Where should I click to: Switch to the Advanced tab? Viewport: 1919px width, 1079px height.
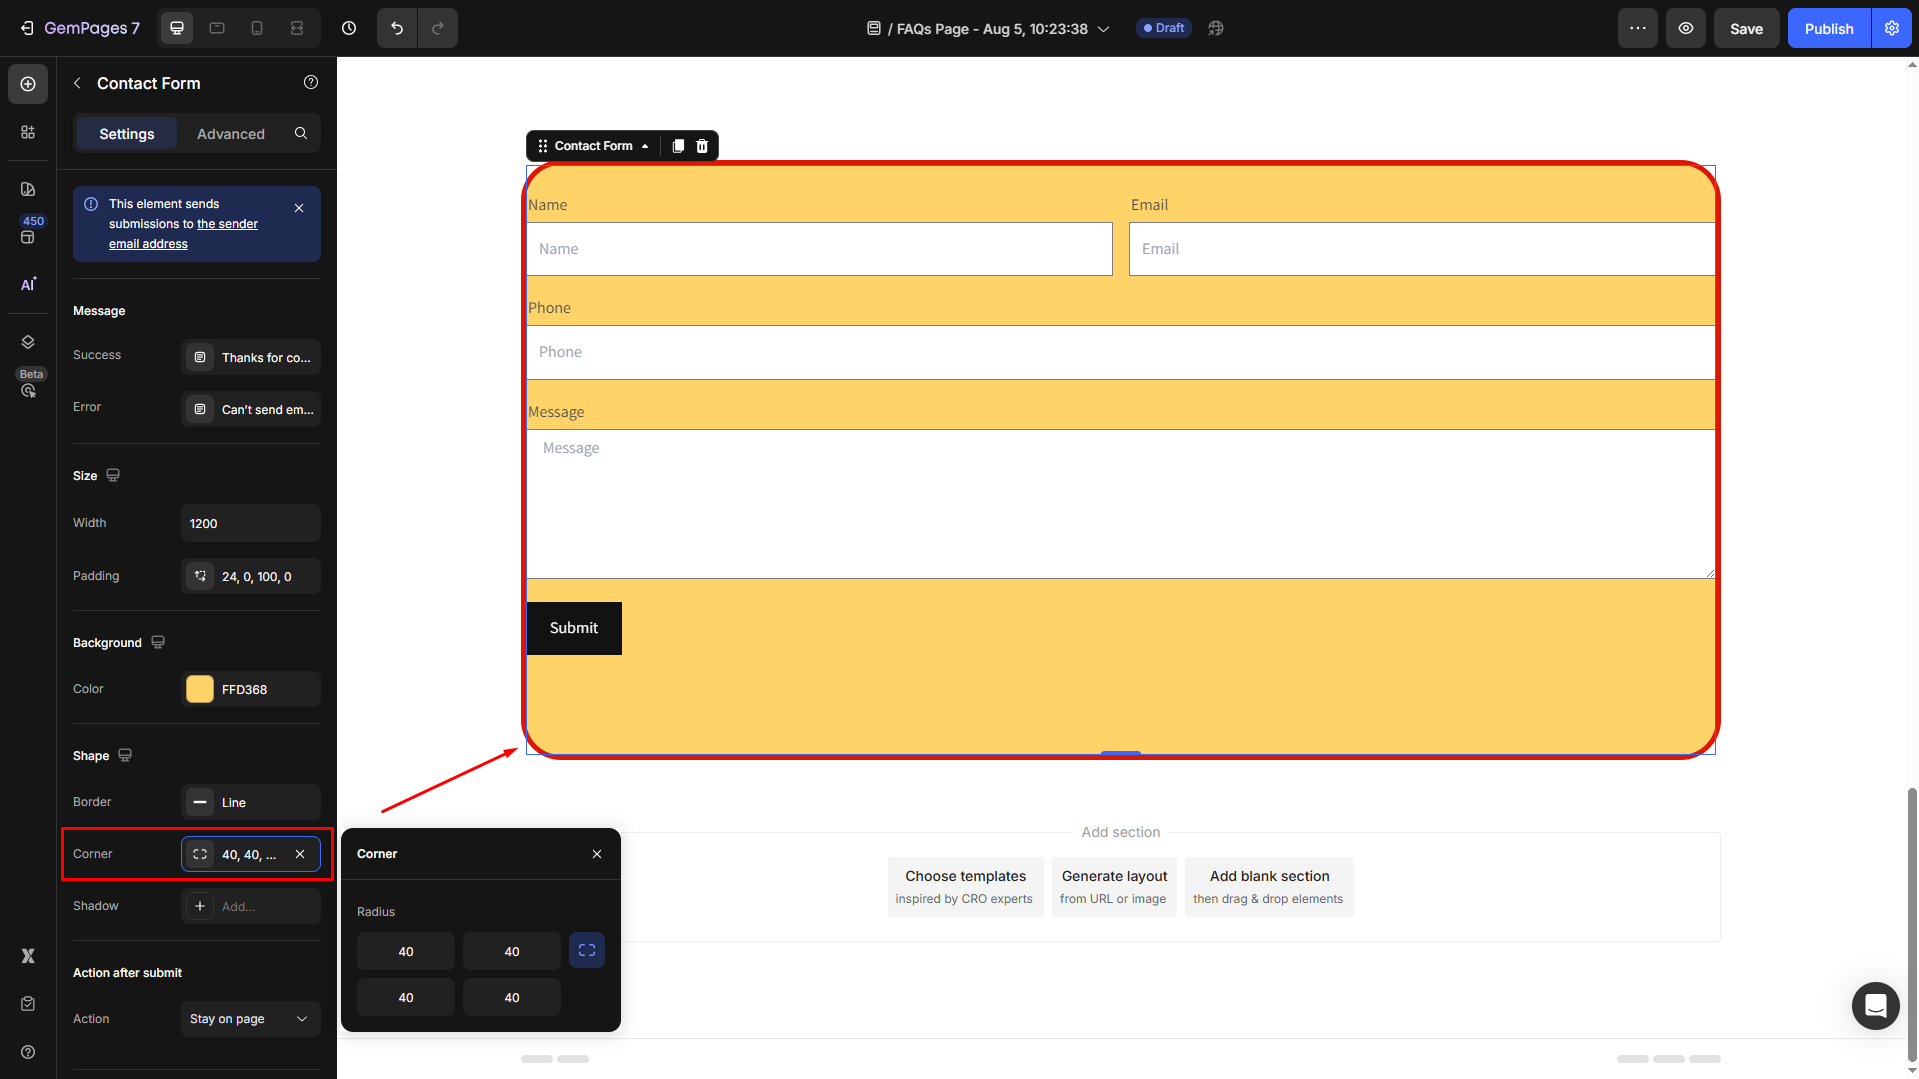[231, 133]
